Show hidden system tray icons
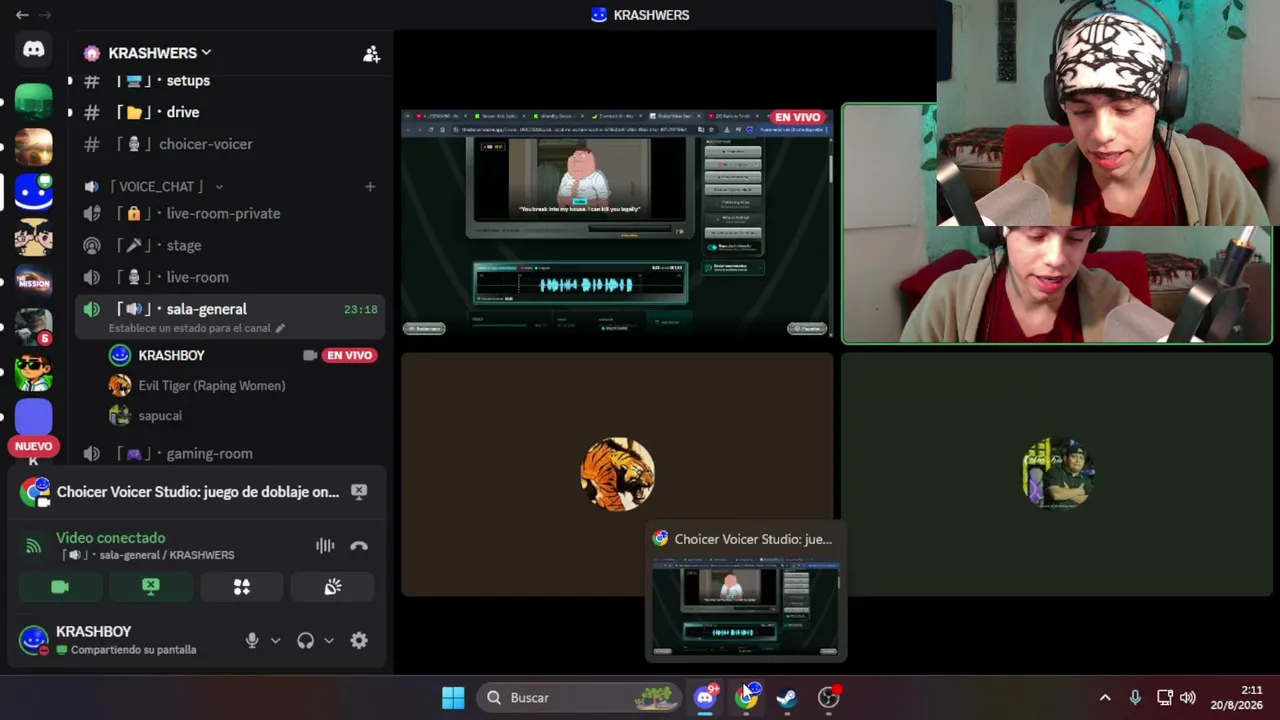The height and width of the screenshot is (720, 1280). coord(1105,698)
